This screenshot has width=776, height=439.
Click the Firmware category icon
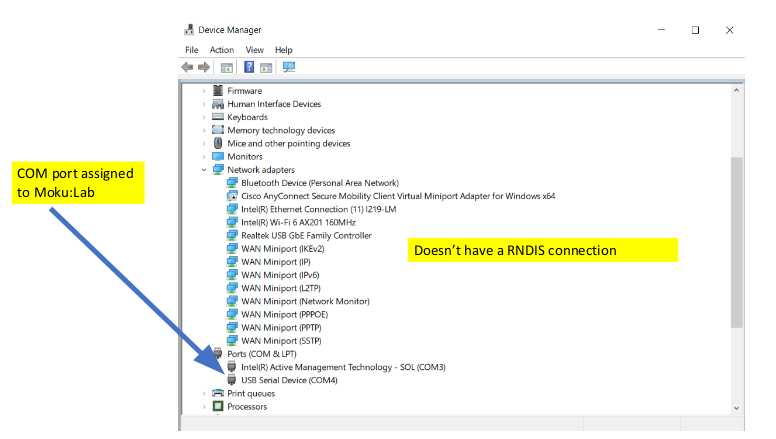tap(218, 91)
